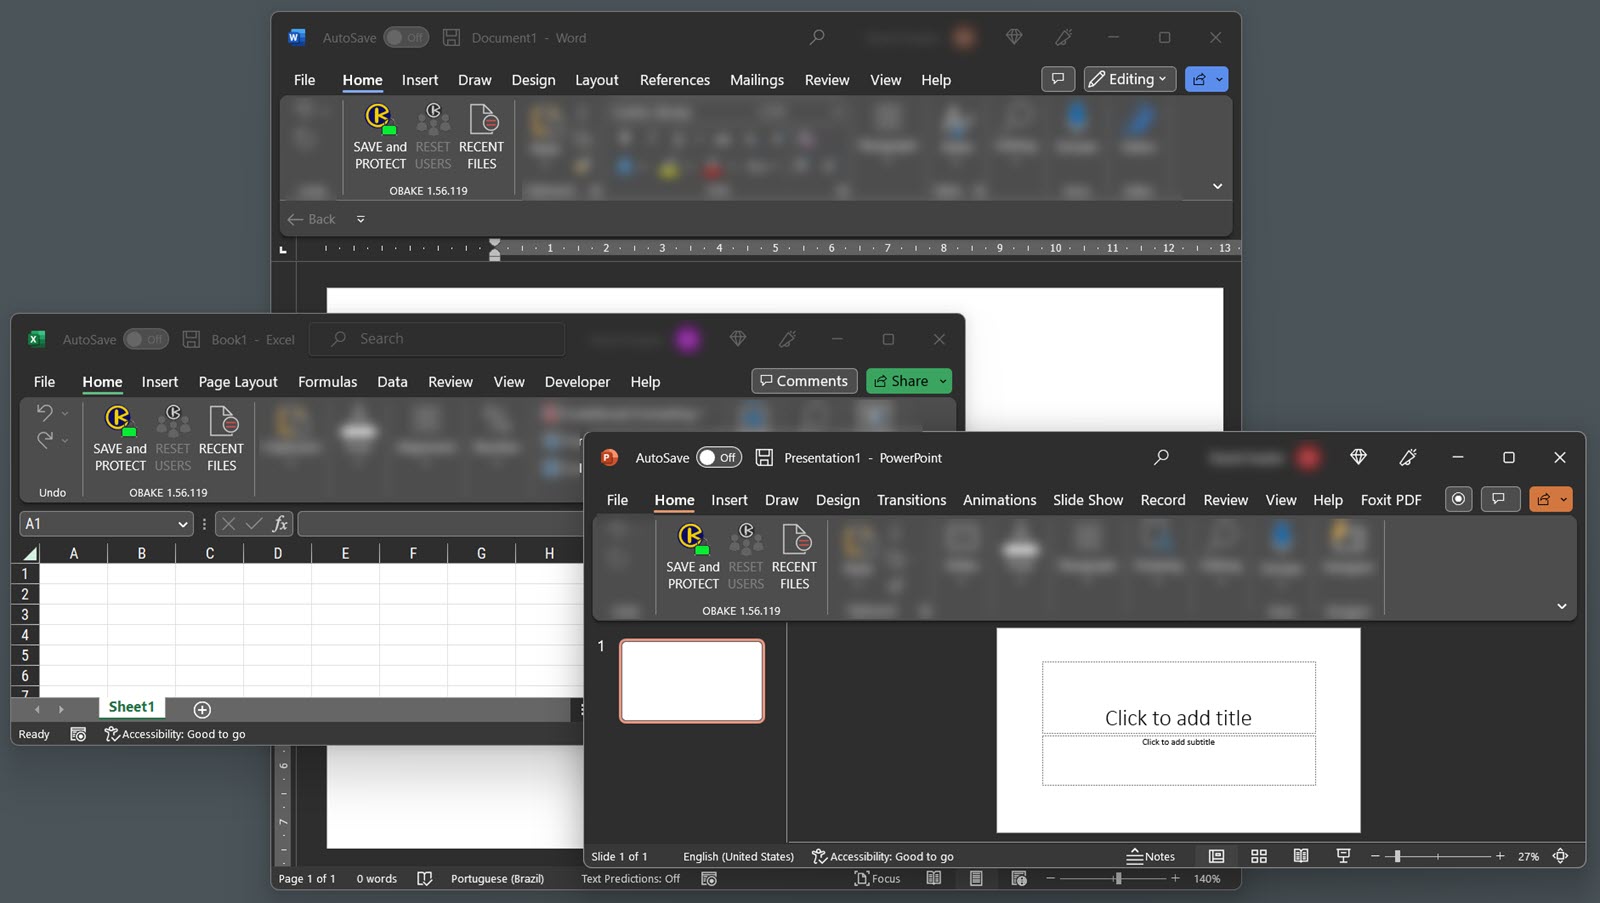Screen dimensions: 1600x903
Task: Adjust PowerPoint zoom slider handle
Action: [x=1397, y=856]
